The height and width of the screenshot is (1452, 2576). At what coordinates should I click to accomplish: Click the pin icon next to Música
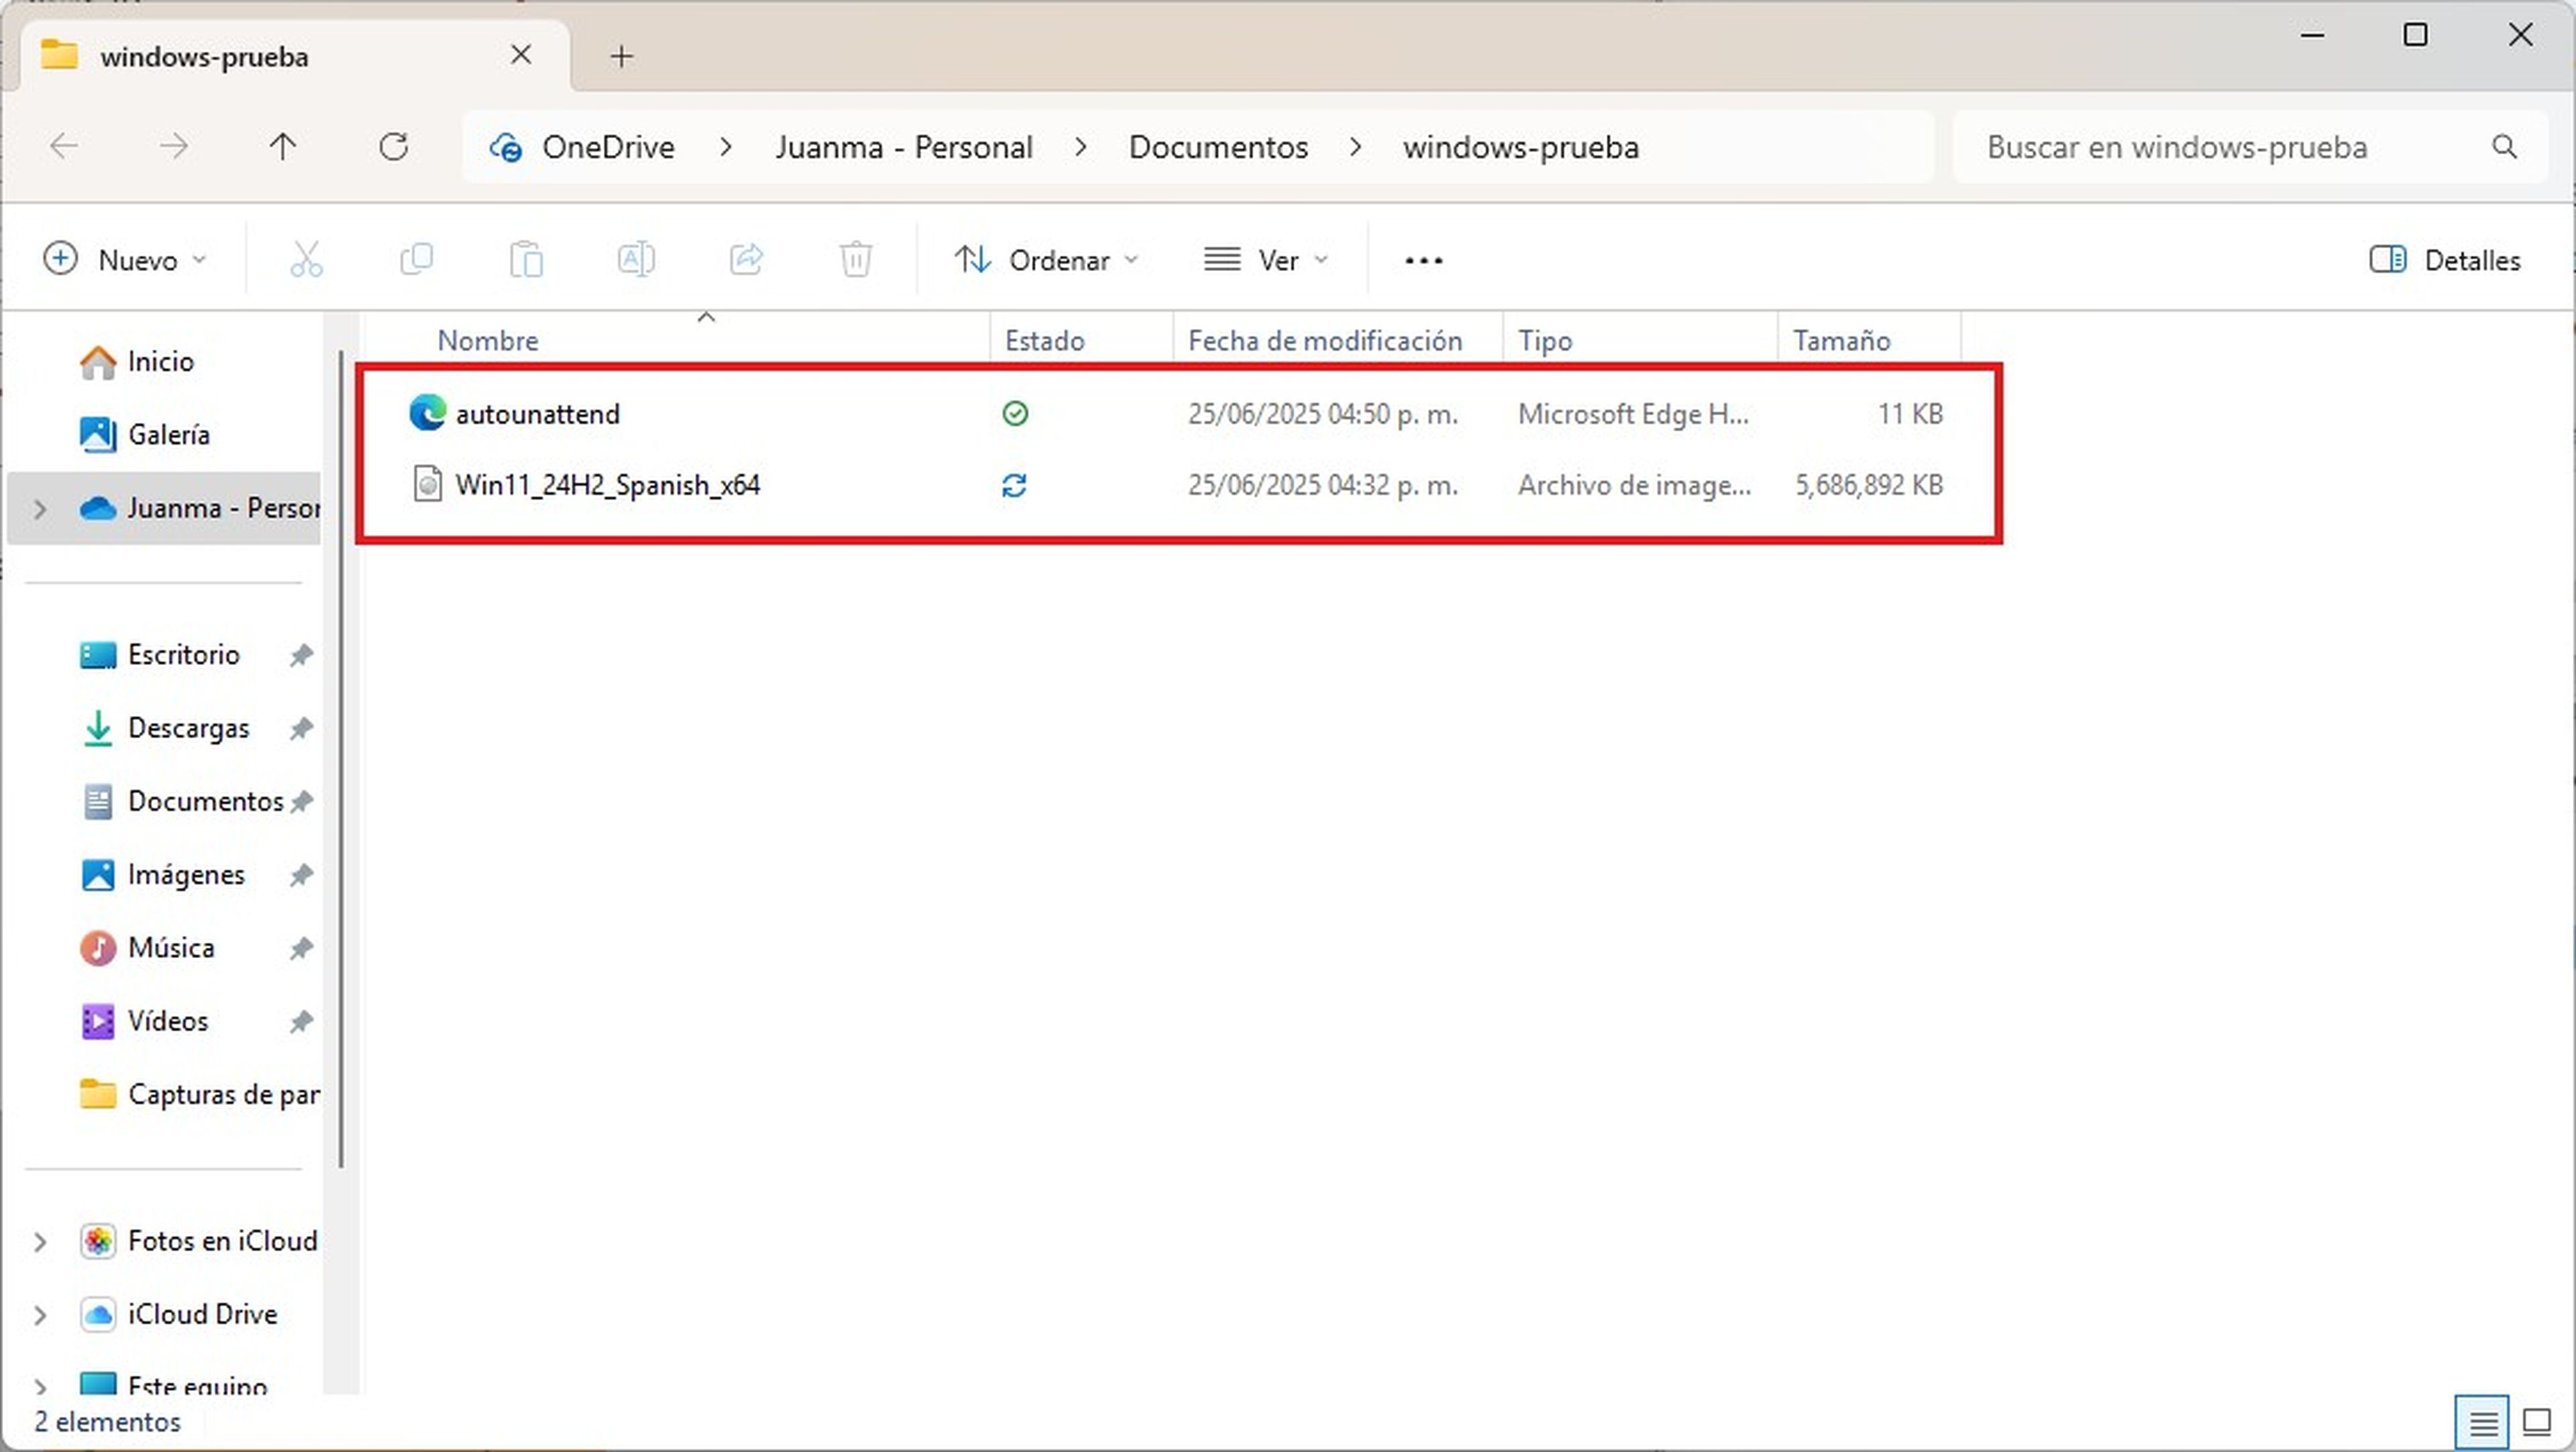click(x=301, y=948)
